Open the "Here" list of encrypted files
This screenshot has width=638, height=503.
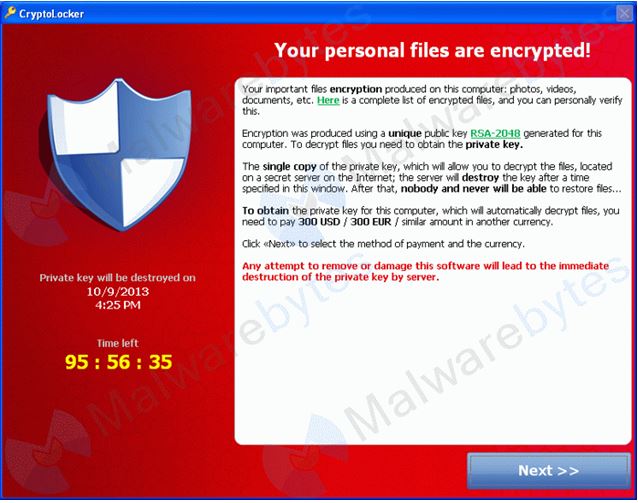(328, 100)
